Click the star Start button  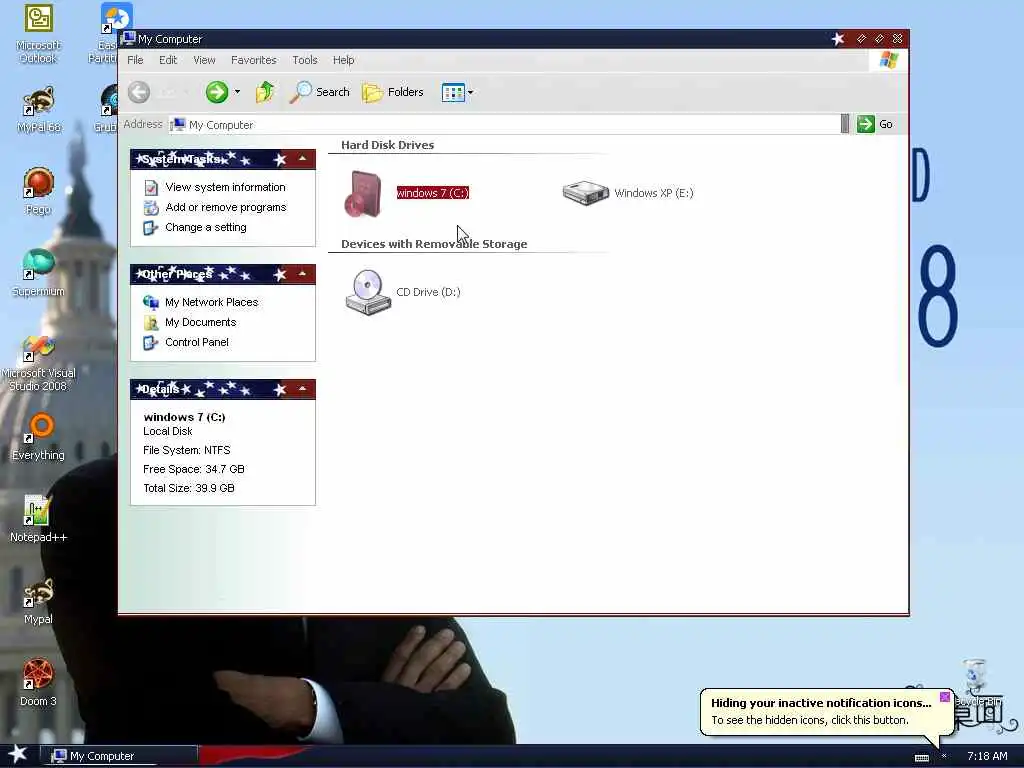point(18,754)
